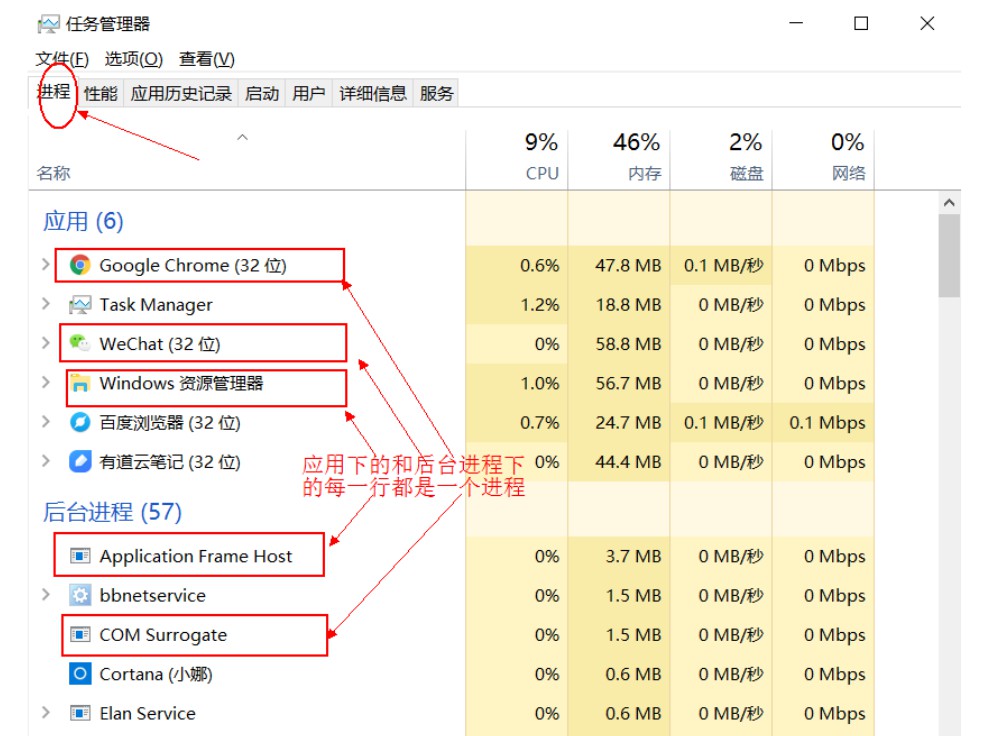
Task: Expand the Google Chrome (32 位) row
Action: (46, 264)
